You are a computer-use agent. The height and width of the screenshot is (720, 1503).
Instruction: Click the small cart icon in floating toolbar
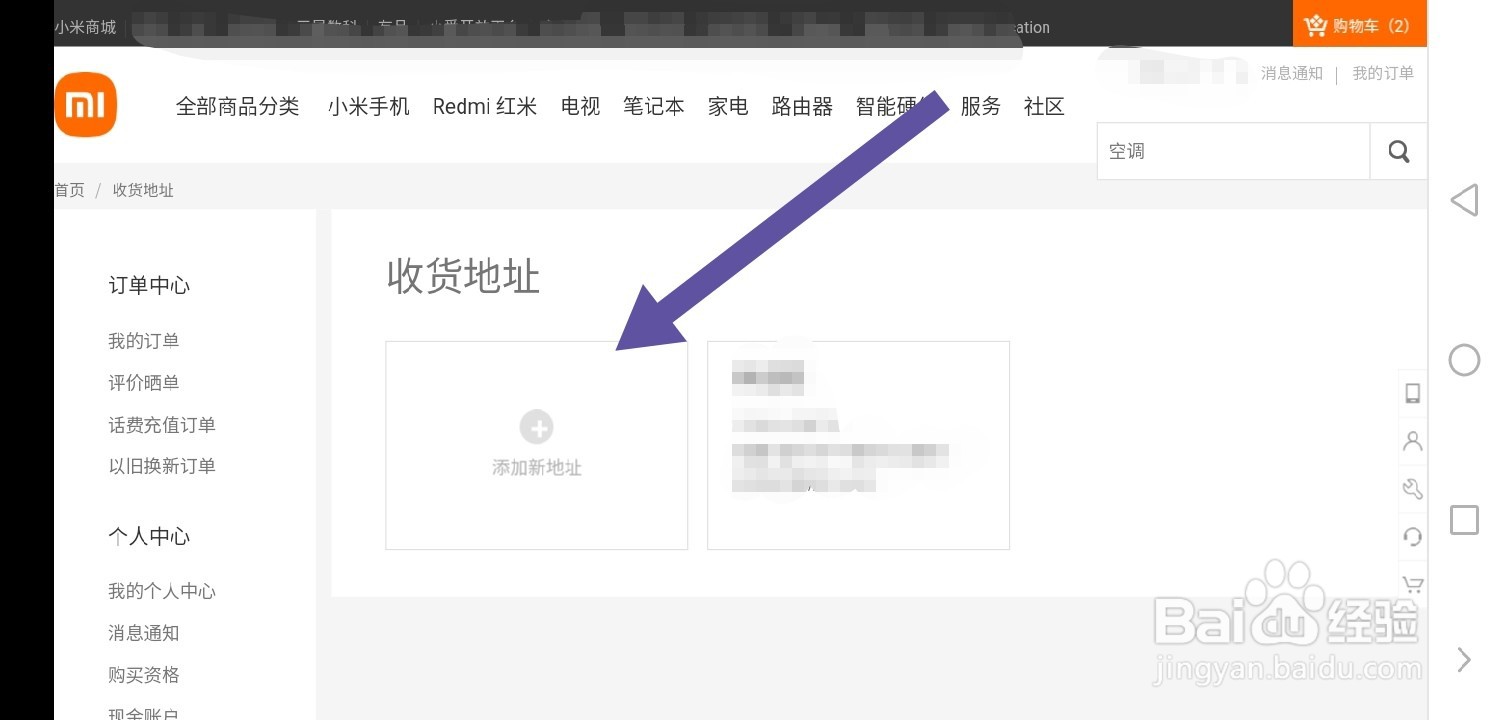tap(1413, 585)
